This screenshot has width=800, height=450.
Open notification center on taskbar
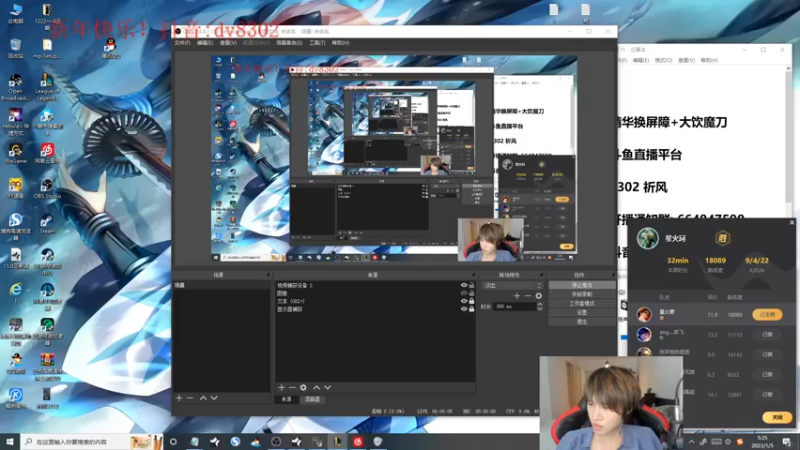point(787,442)
